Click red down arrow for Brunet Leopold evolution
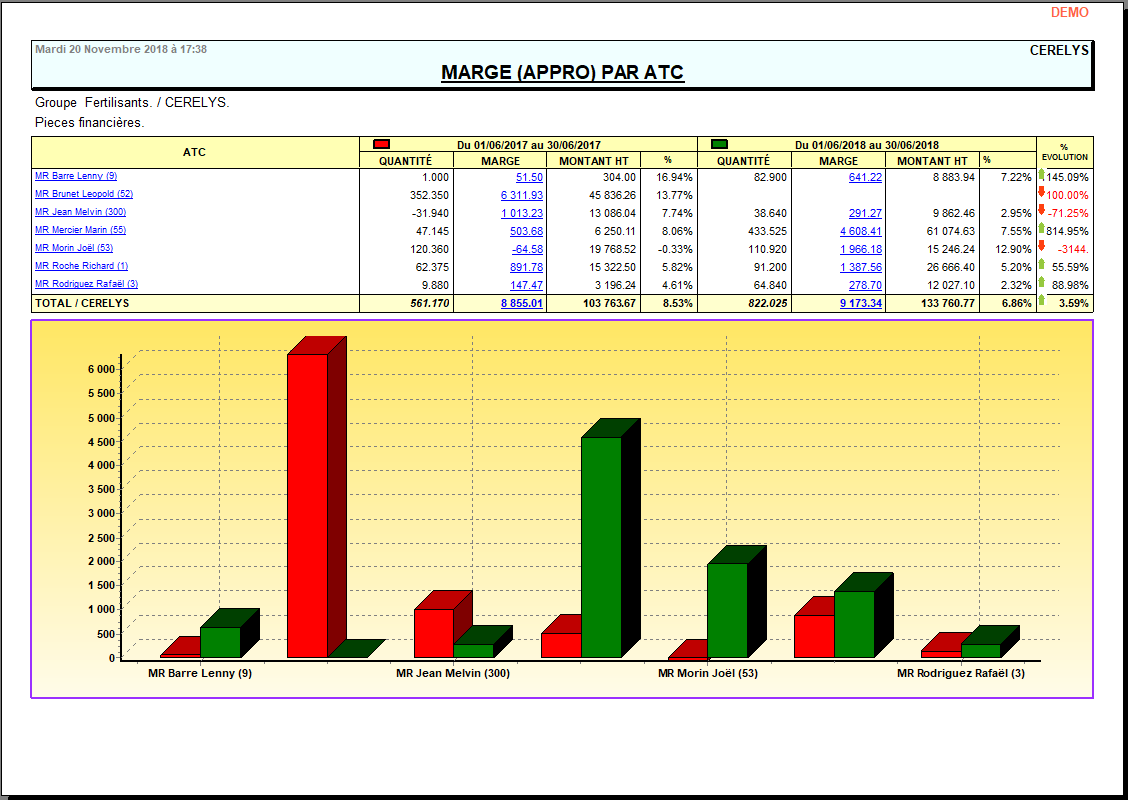Image resolution: width=1128 pixels, height=800 pixels. 1041,192
